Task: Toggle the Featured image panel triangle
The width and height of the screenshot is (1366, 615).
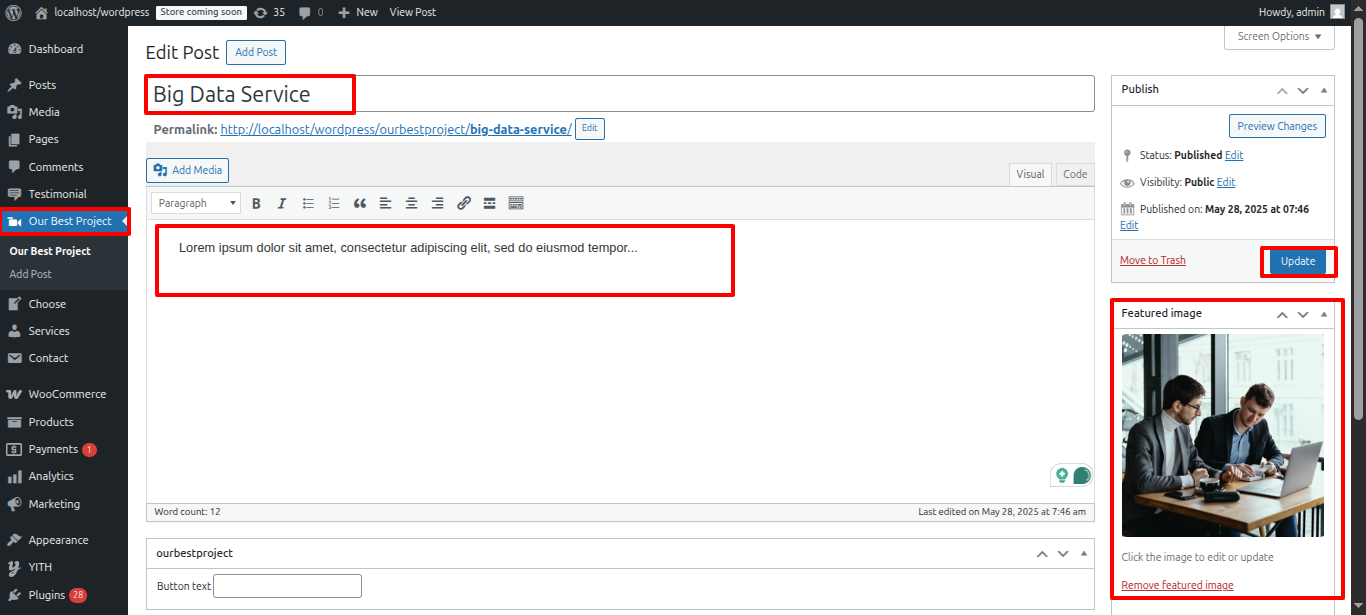Action: (1324, 314)
